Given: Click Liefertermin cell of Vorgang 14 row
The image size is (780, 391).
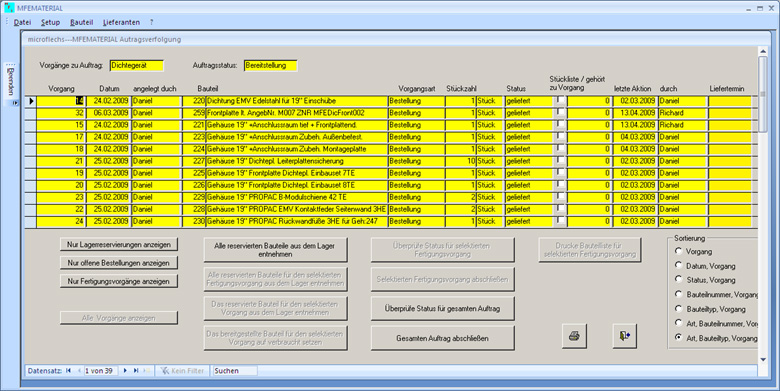Looking at the screenshot, I should pyautogui.click(x=730, y=101).
